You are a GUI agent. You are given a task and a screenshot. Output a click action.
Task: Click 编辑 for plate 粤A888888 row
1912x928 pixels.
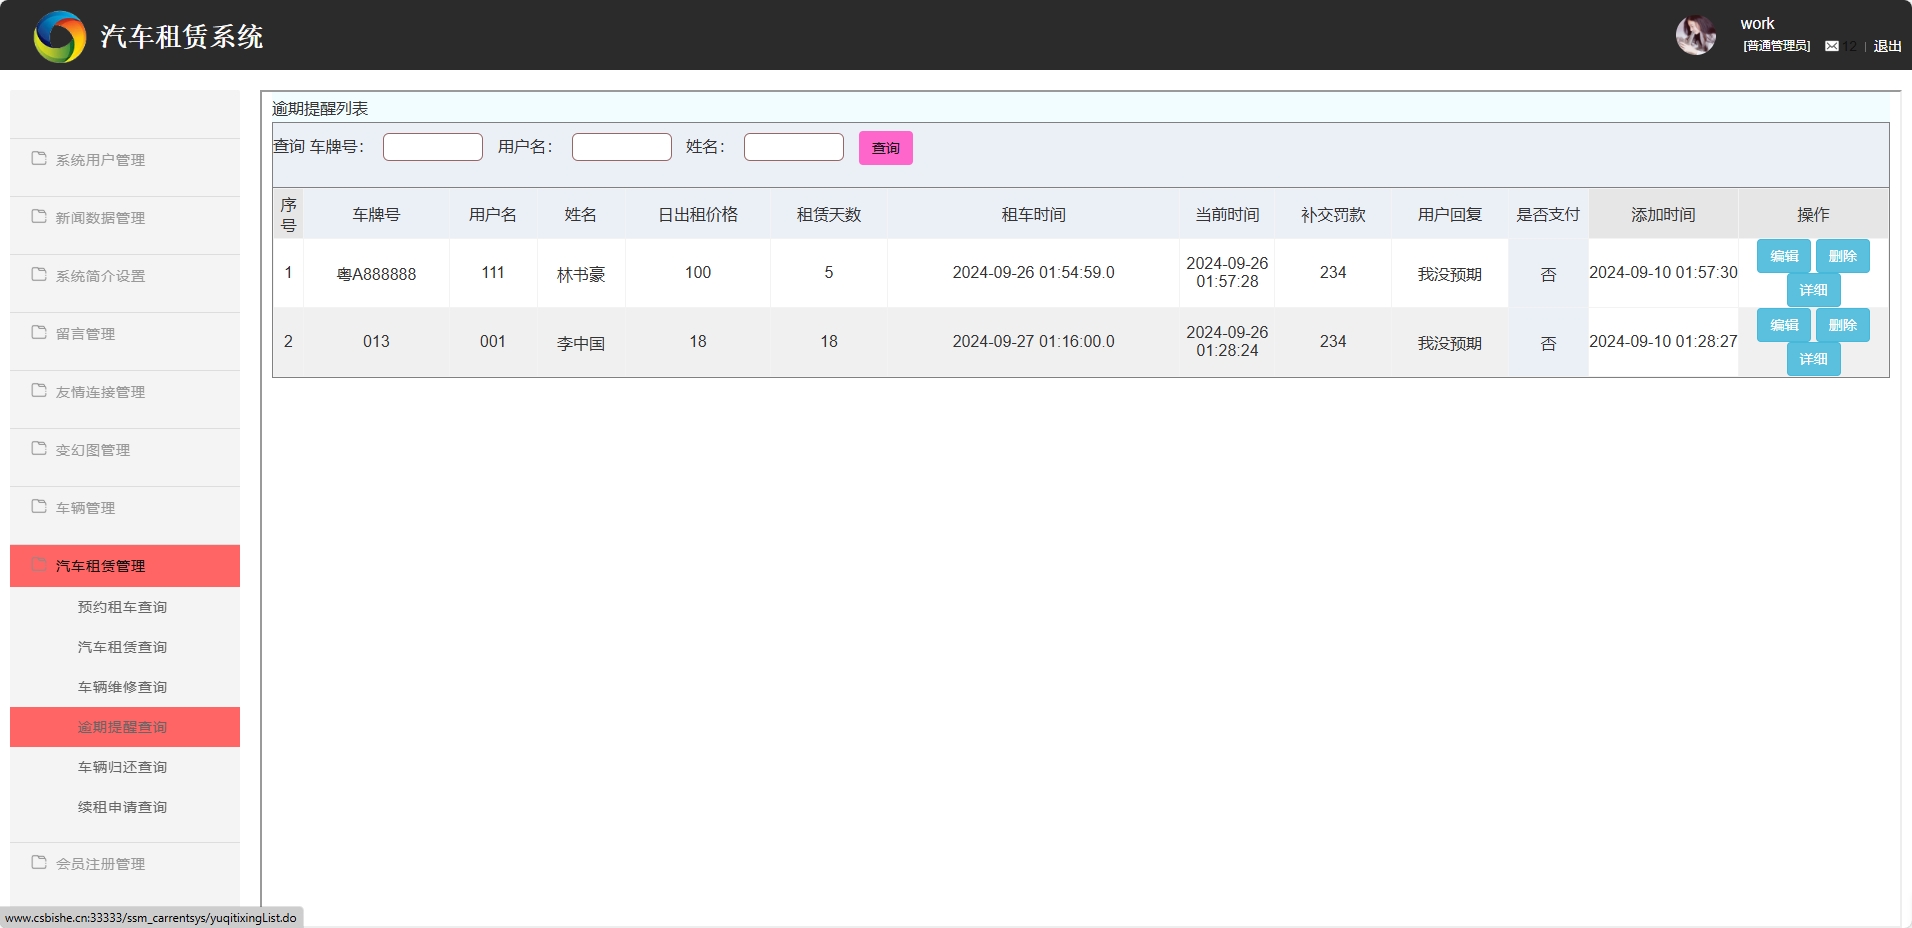1783,256
